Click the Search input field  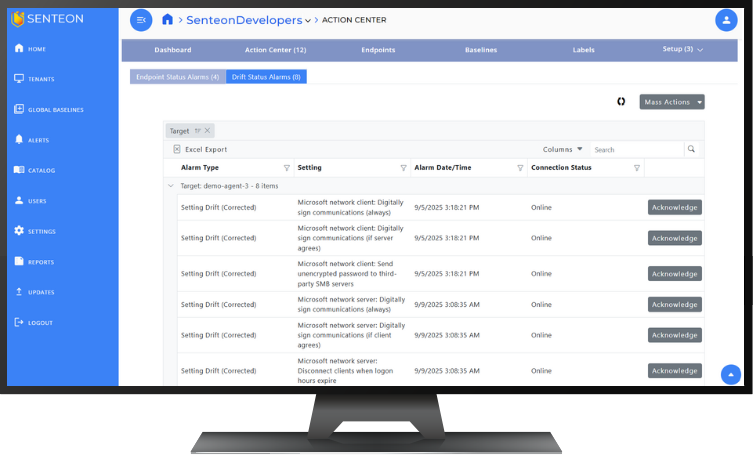coord(636,149)
